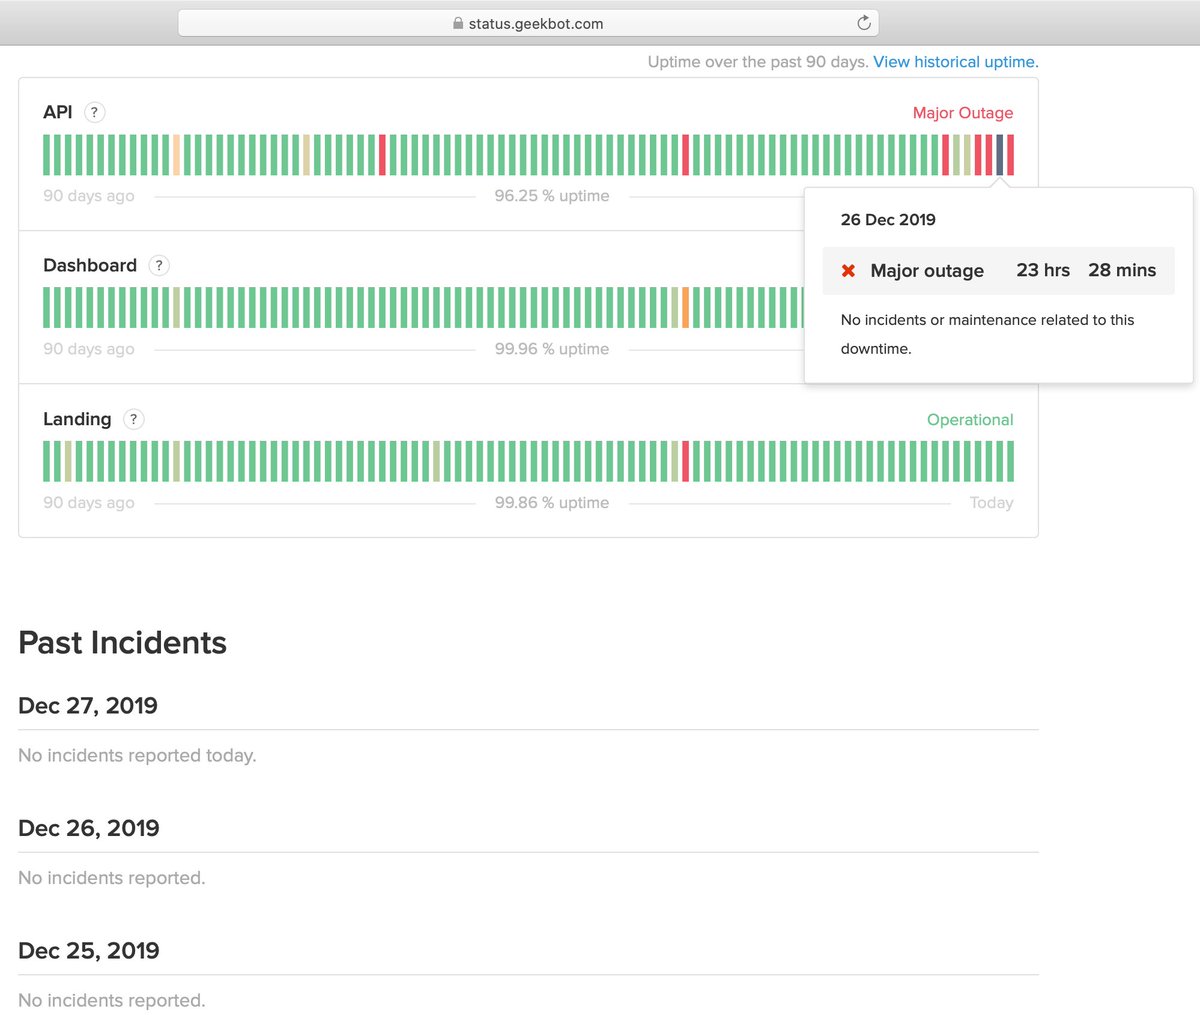This screenshot has height=1015, width=1200.
Task: Click the red X icon in tooltip
Action: tap(848, 271)
